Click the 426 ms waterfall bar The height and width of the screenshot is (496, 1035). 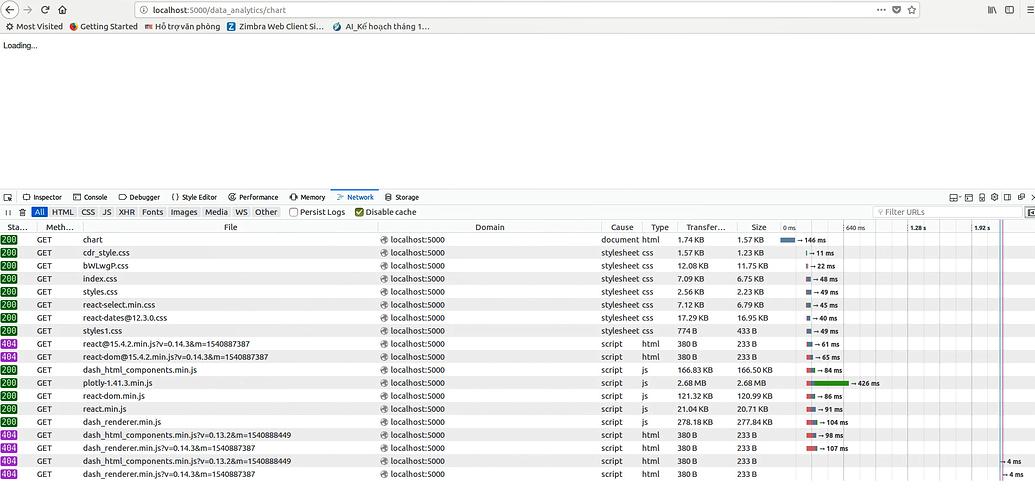(827, 383)
